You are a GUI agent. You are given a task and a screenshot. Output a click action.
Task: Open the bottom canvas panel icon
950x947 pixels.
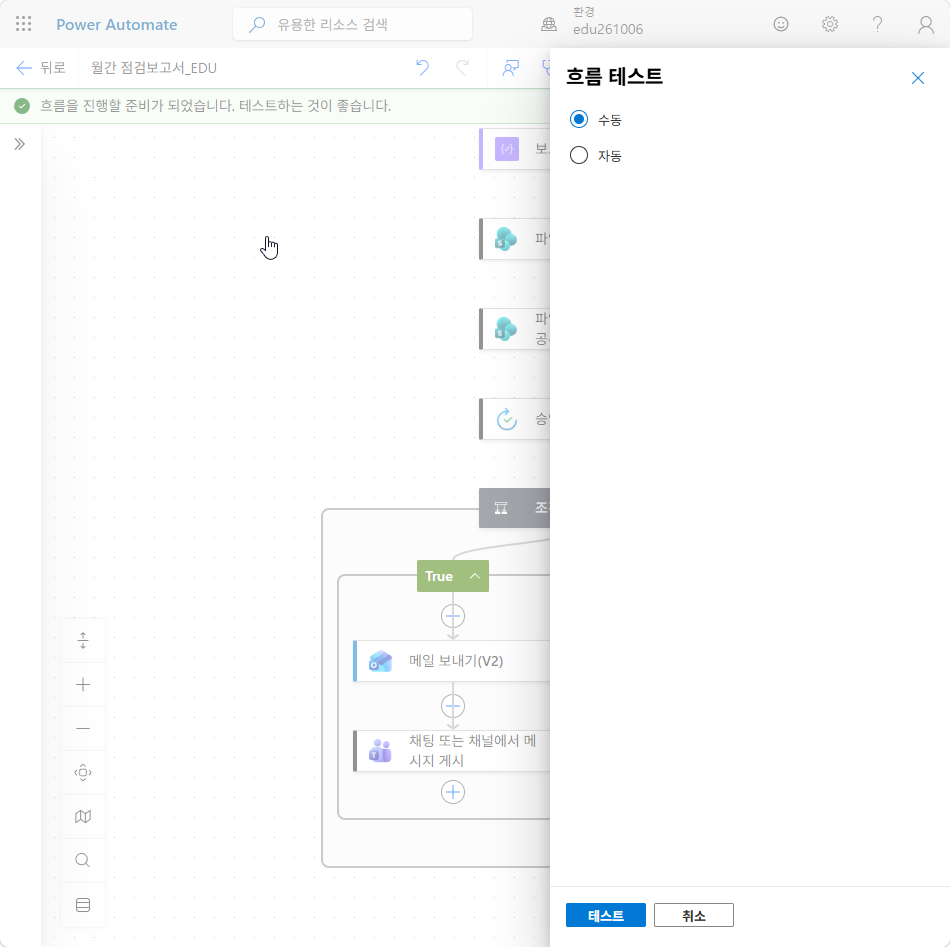(x=83, y=905)
